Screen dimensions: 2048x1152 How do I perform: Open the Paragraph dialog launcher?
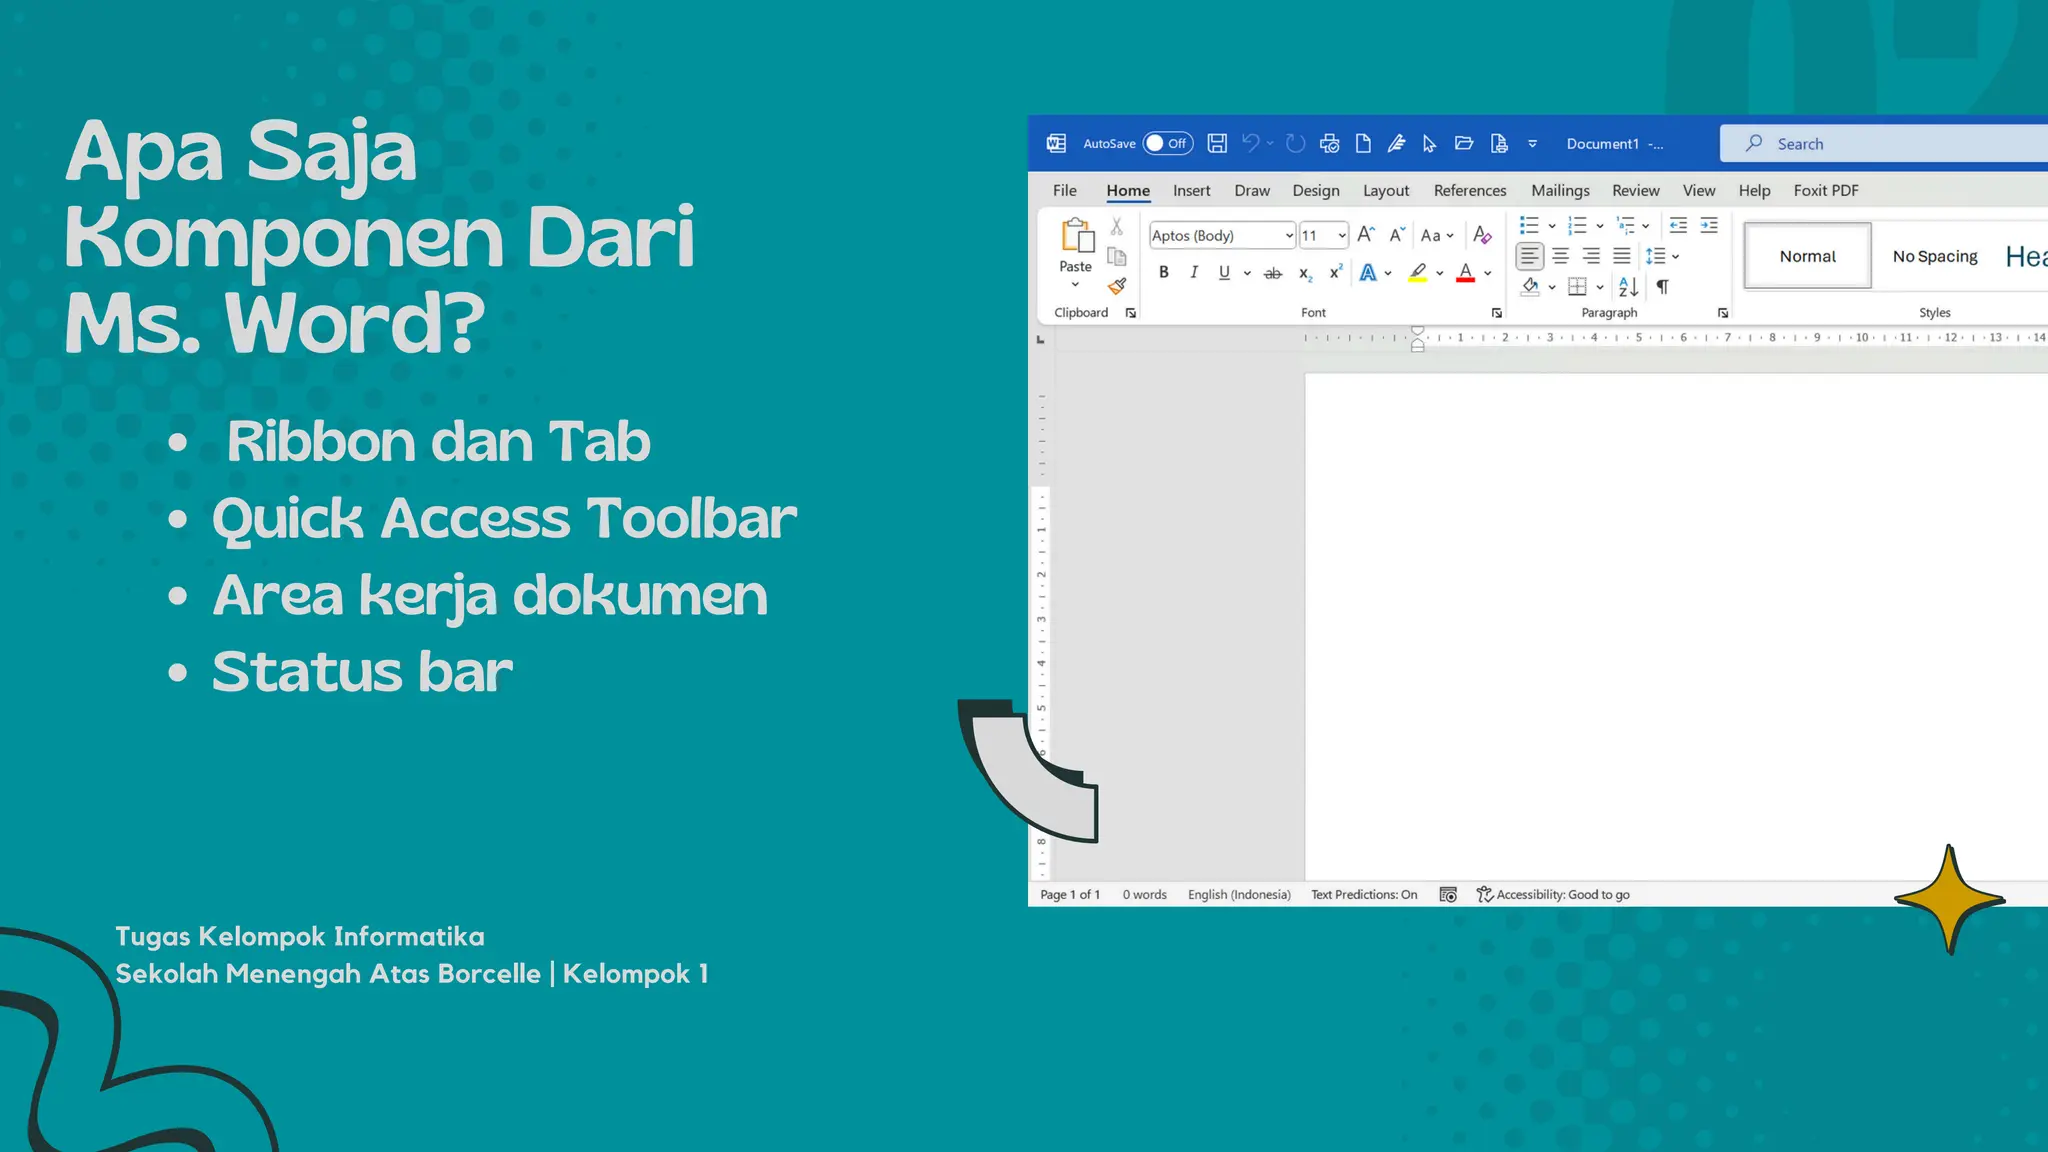1722,313
